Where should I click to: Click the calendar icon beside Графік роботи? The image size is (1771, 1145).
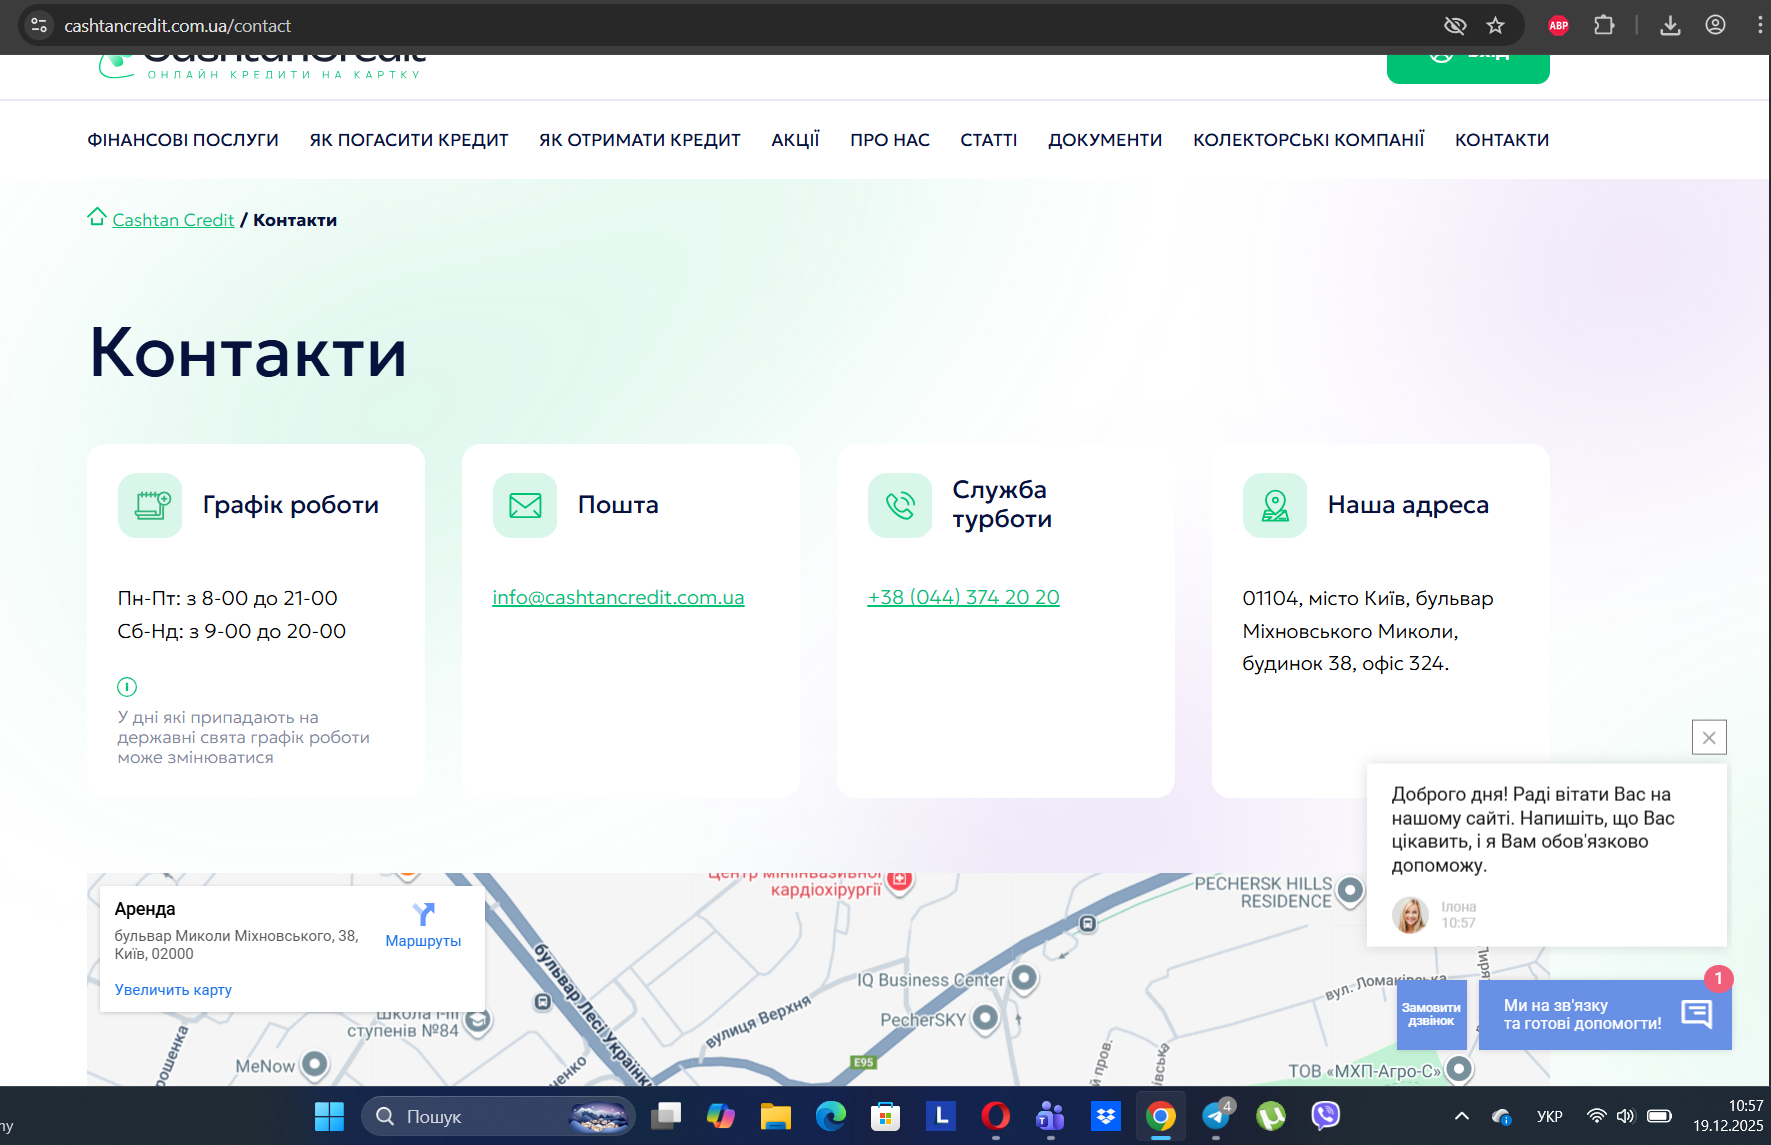150,505
